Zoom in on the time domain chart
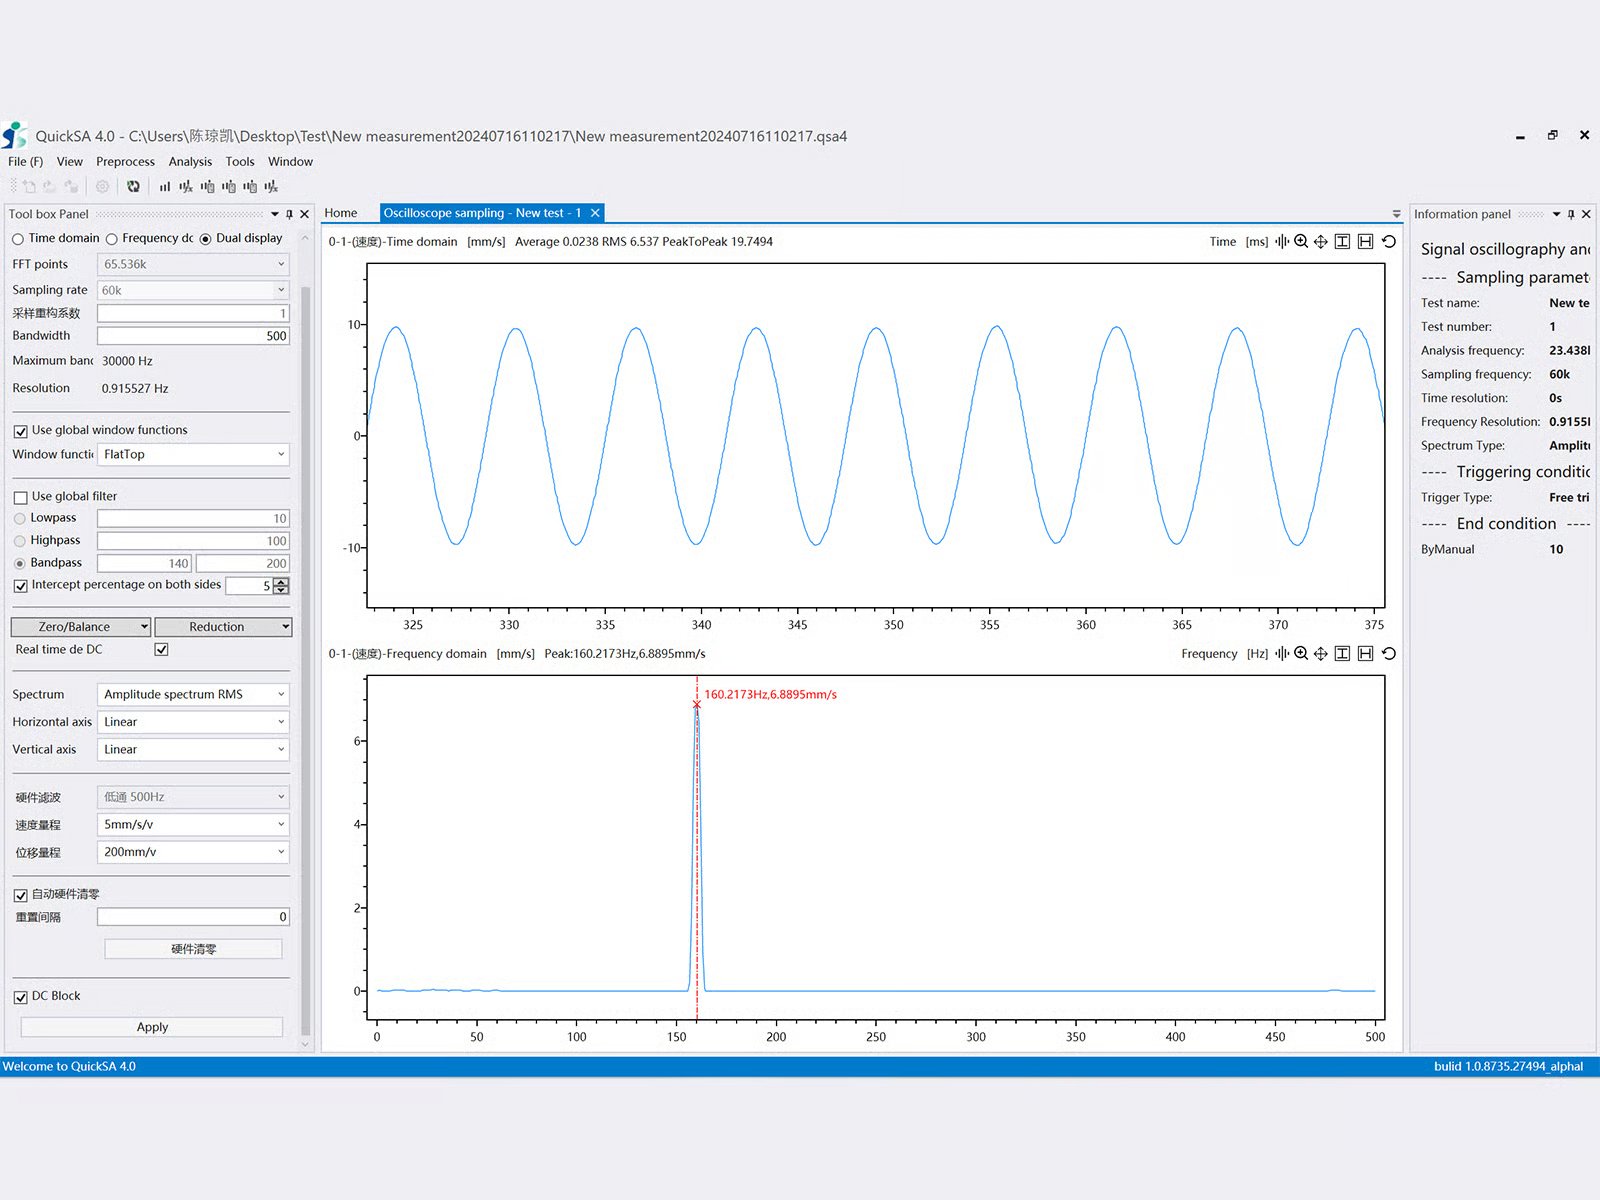This screenshot has height=1200, width=1600. pos(1301,241)
